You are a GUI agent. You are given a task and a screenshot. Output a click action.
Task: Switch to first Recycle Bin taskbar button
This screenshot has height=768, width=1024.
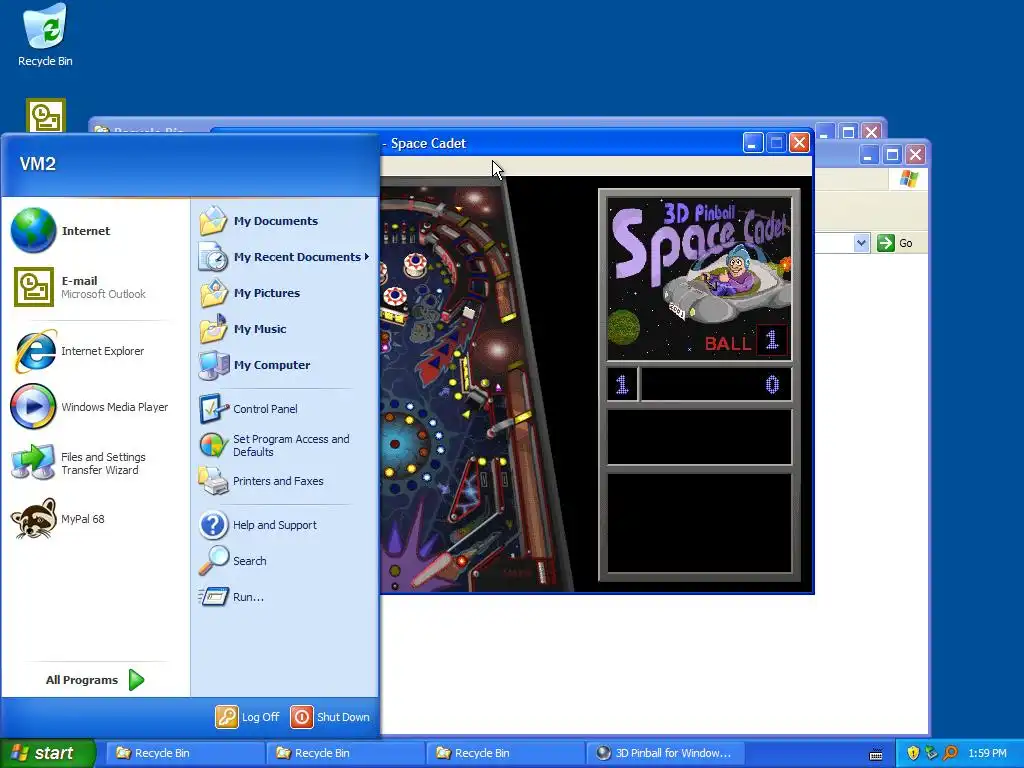point(185,753)
